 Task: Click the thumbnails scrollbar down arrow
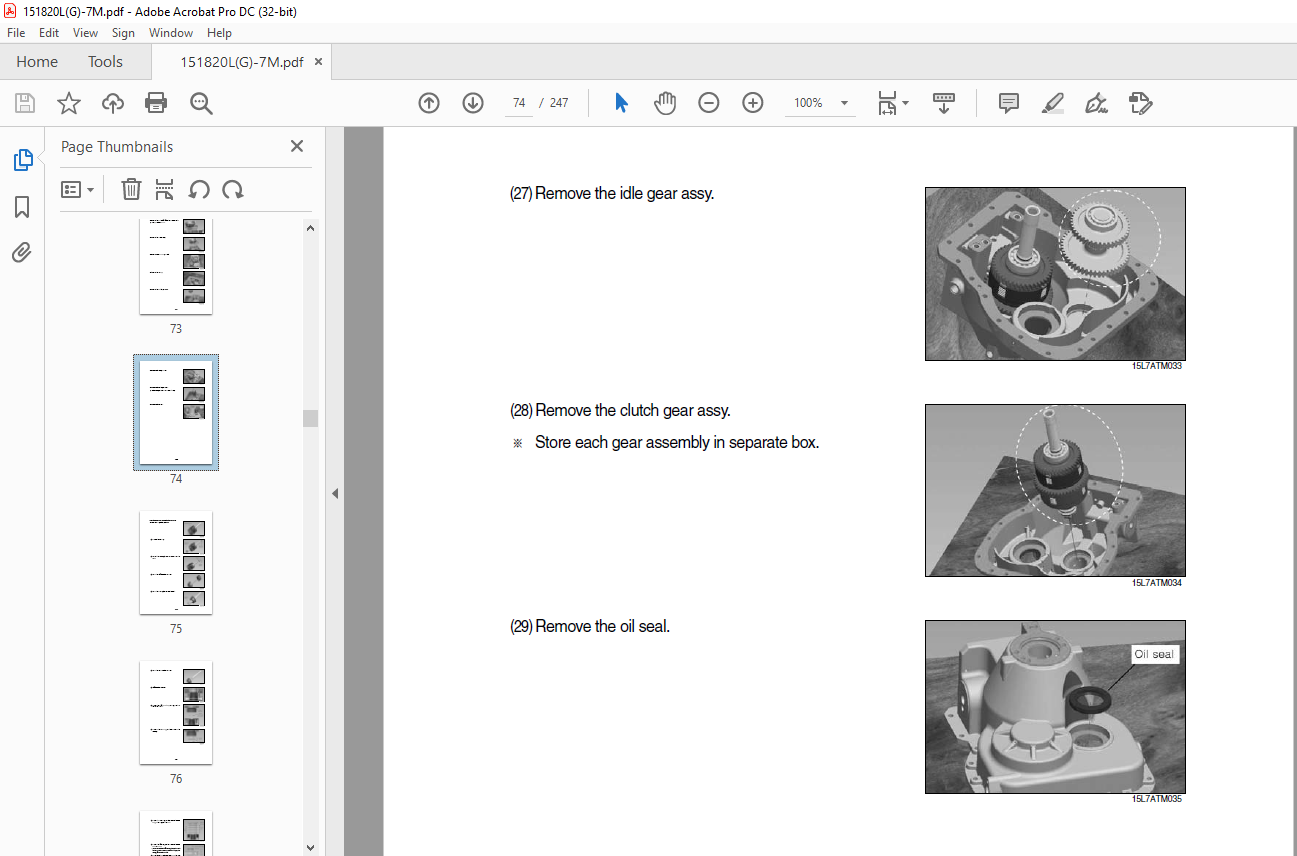pos(310,846)
